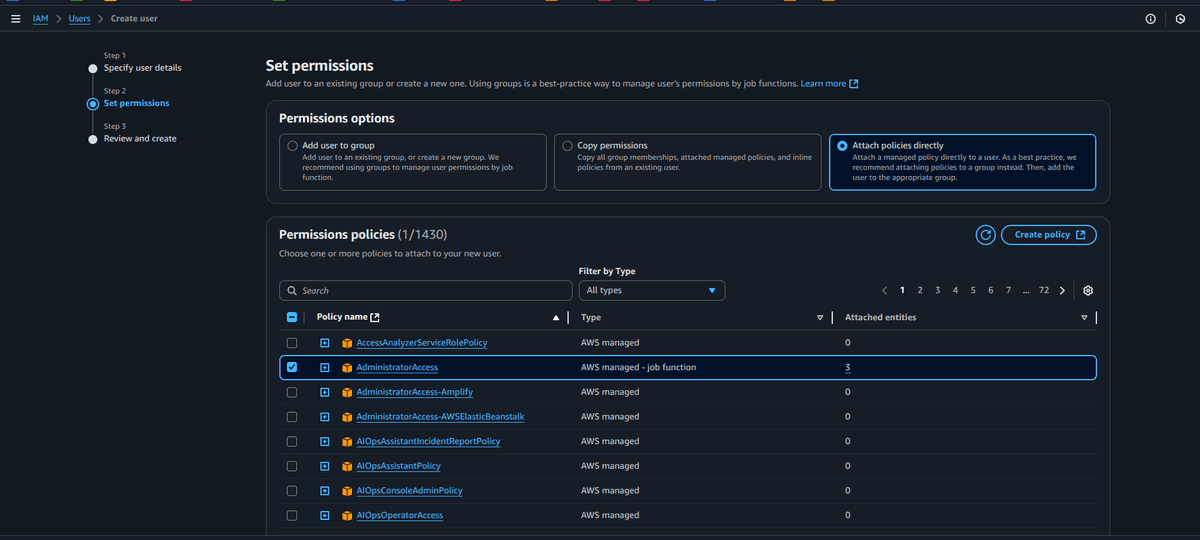
Task: Click the orange policy icon for AIOpsAssistantPolicy
Action: pyautogui.click(x=347, y=466)
